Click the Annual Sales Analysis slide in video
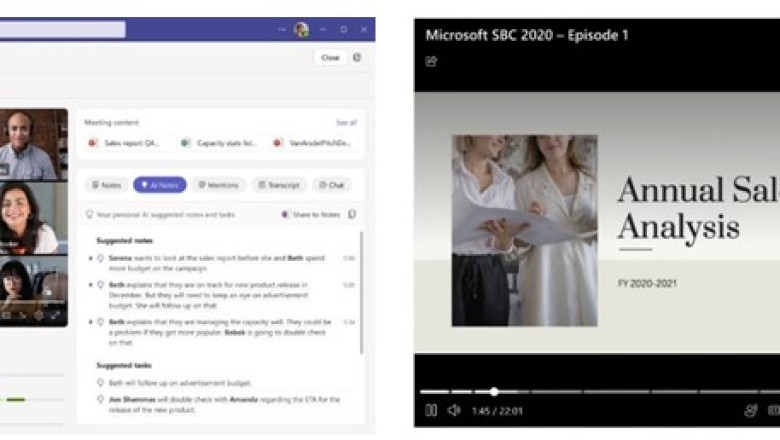The height and width of the screenshot is (440, 780). (597, 223)
